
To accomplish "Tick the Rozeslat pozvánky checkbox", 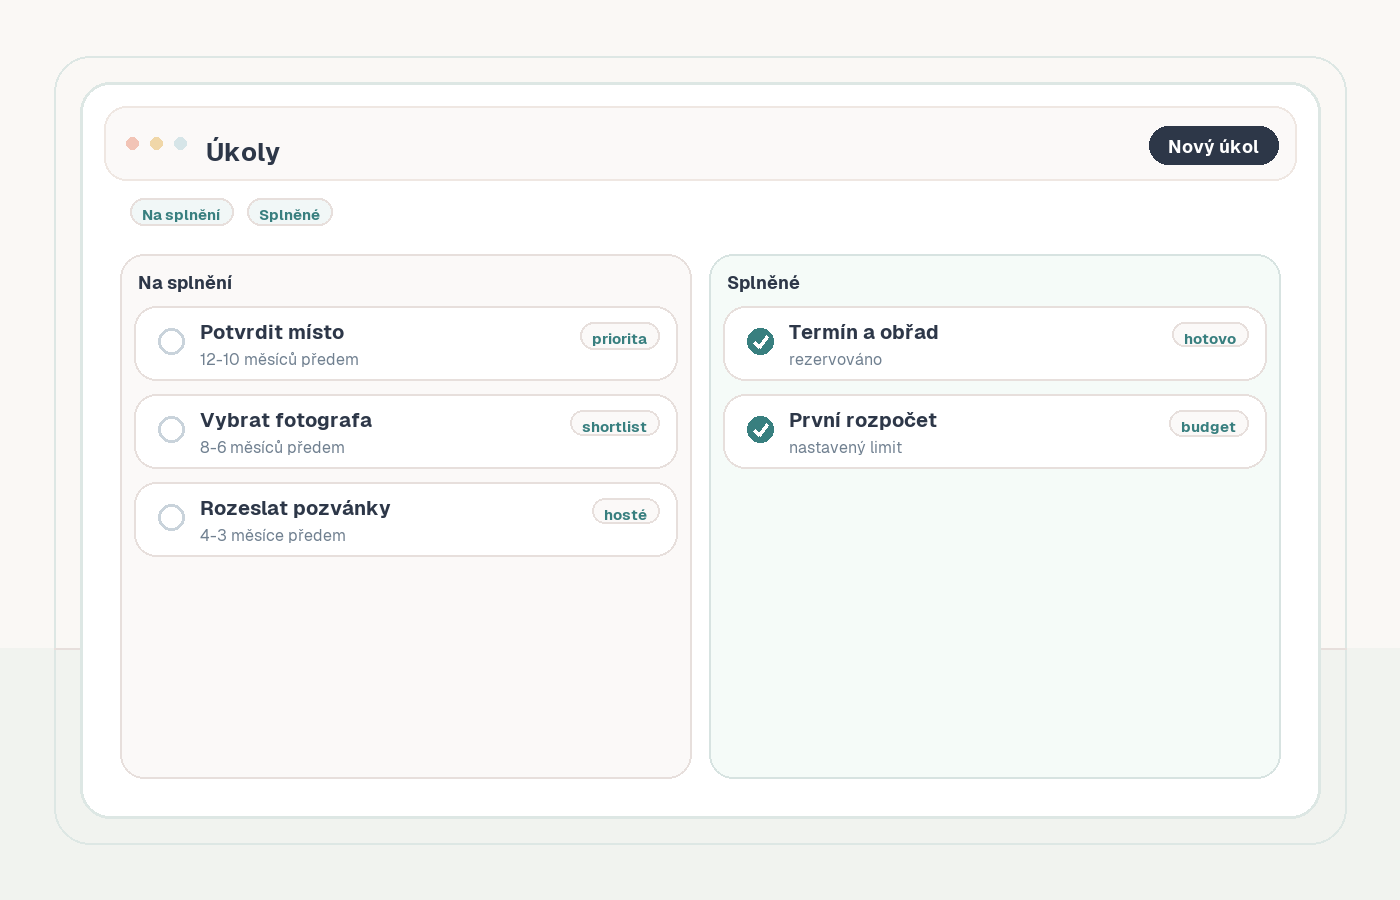I will [x=171, y=518].
